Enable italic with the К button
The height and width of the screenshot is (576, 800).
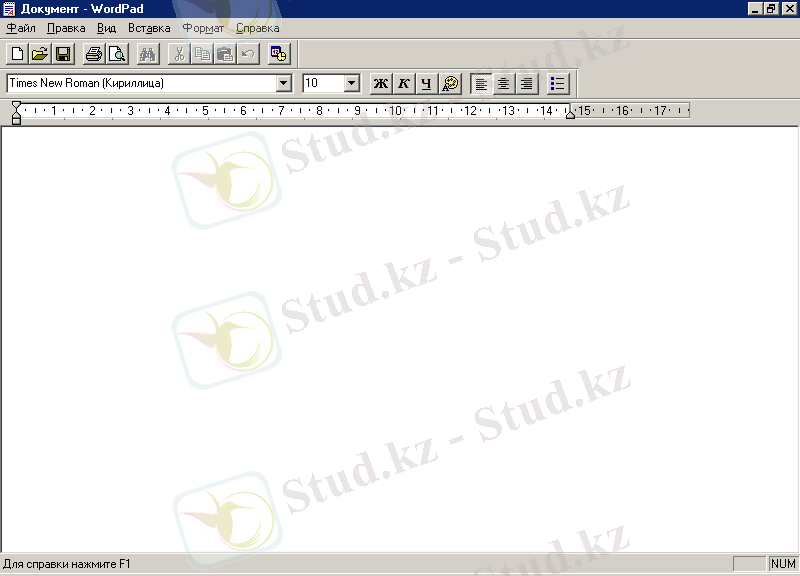click(404, 84)
